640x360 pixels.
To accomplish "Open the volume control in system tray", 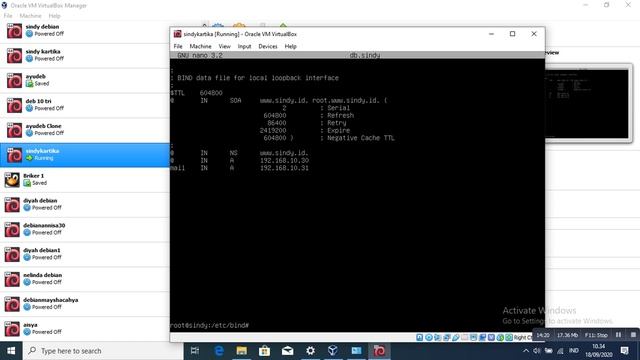I will (x=537, y=351).
